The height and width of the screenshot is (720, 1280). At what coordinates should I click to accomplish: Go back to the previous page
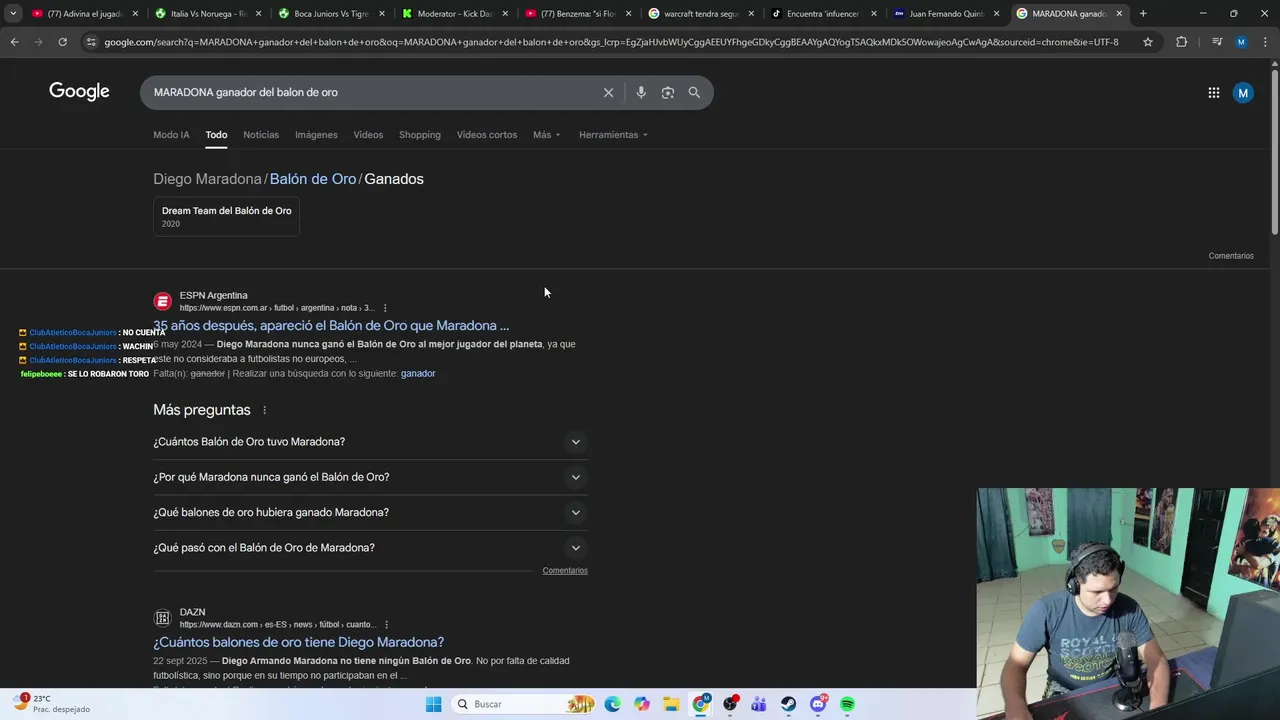pyautogui.click(x=14, y=42)
